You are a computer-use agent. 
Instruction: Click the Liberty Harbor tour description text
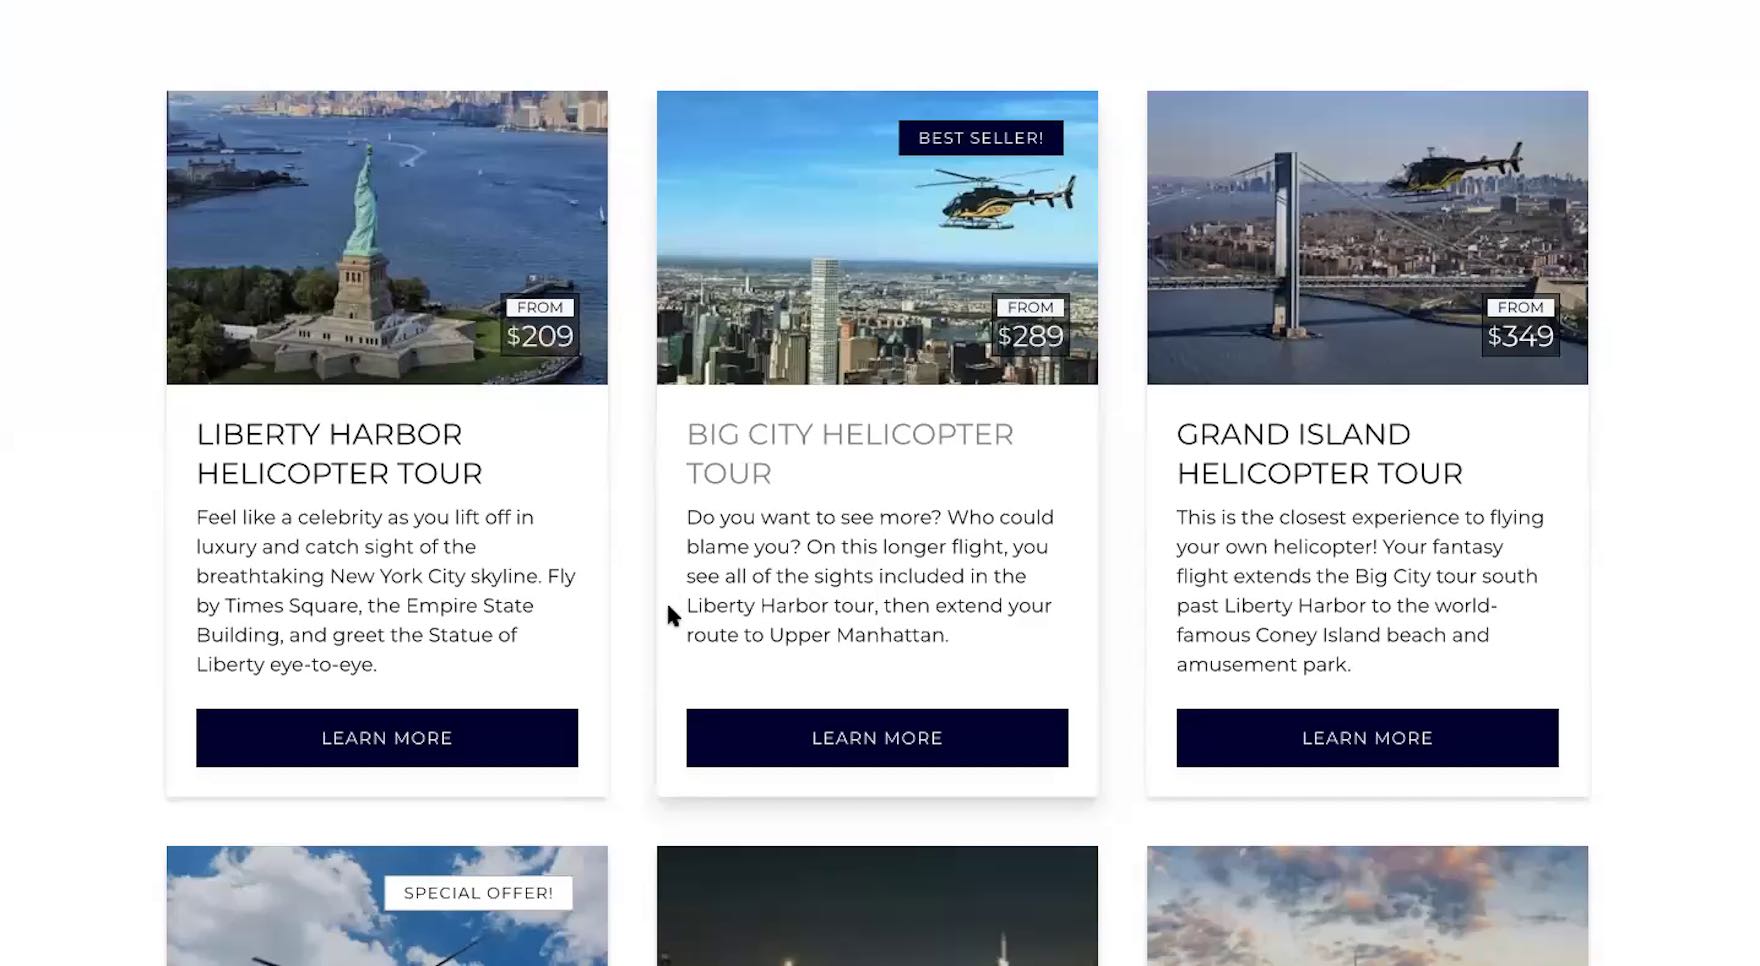(x=386, y=591)
